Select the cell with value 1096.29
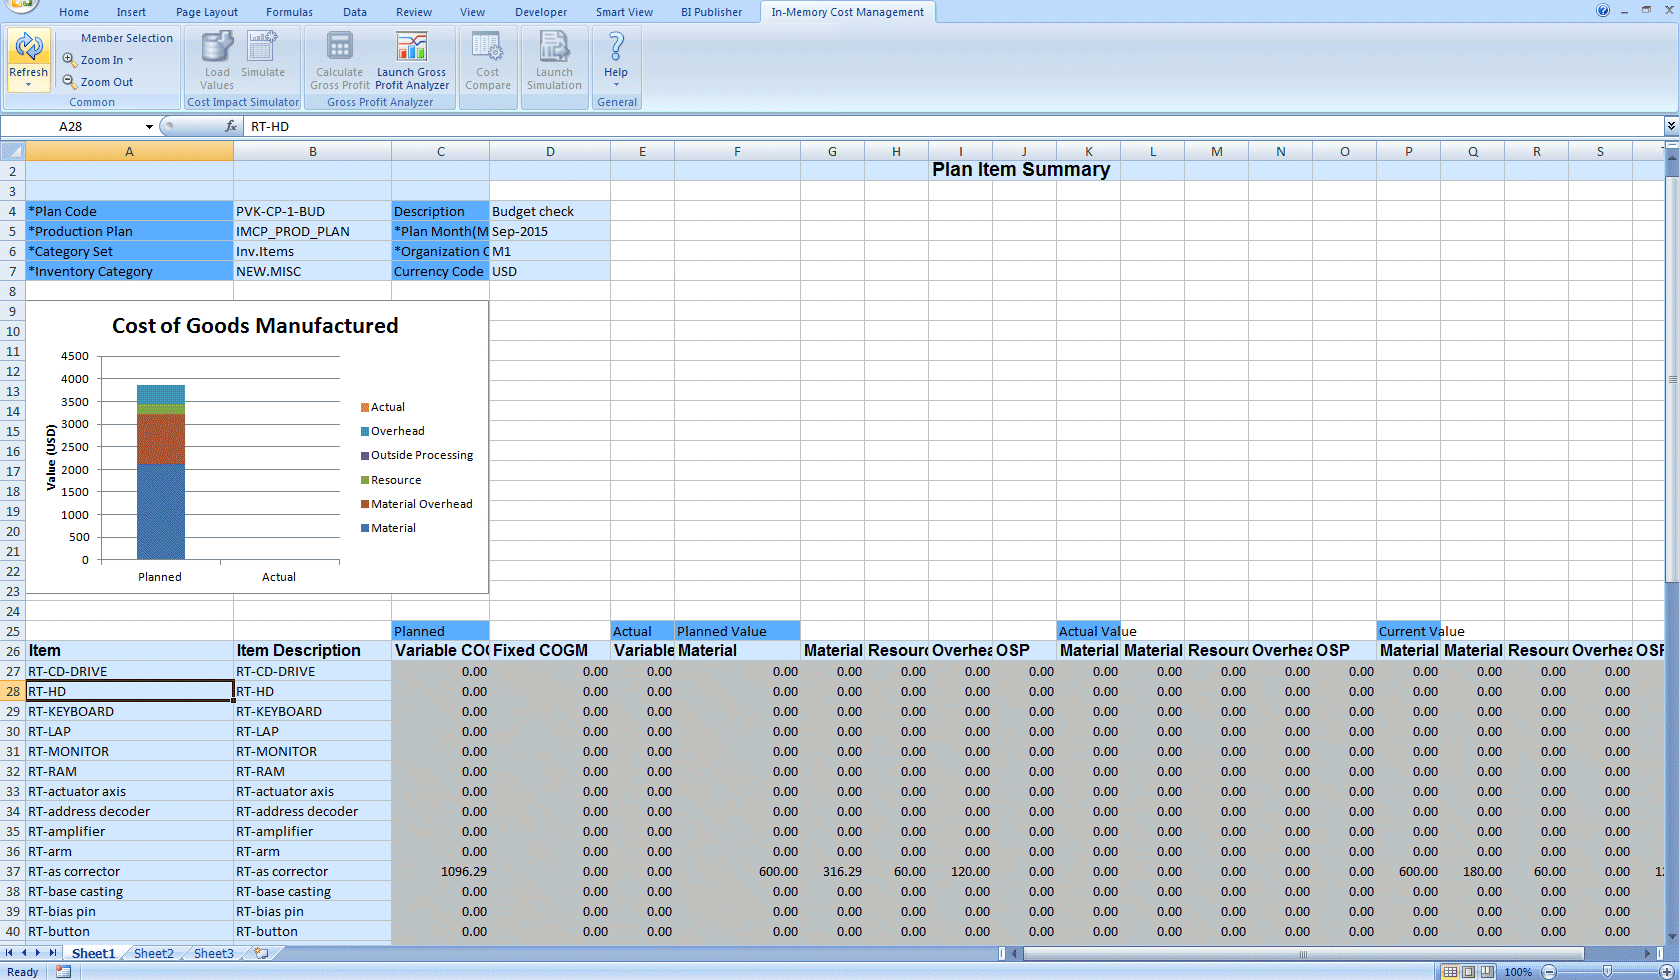1679x980 pixels. coord(441,871)
